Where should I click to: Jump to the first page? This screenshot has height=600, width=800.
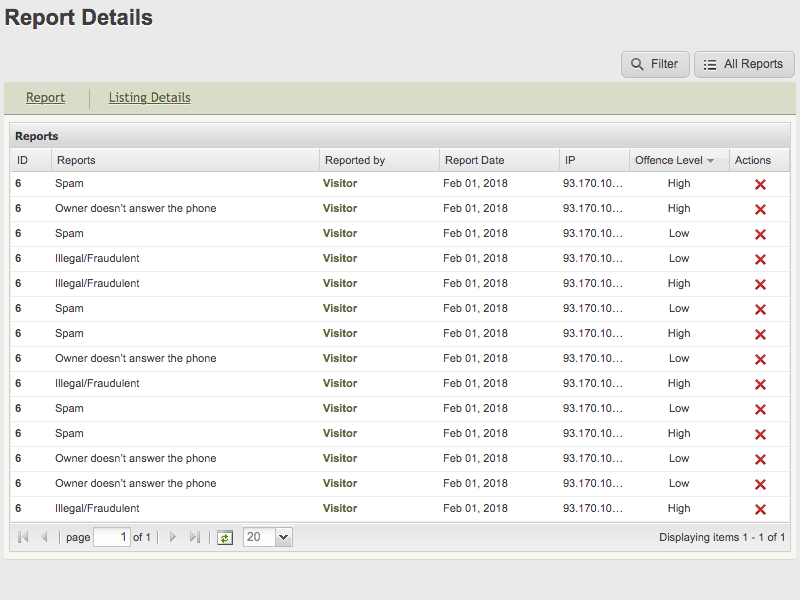(22, 537)
